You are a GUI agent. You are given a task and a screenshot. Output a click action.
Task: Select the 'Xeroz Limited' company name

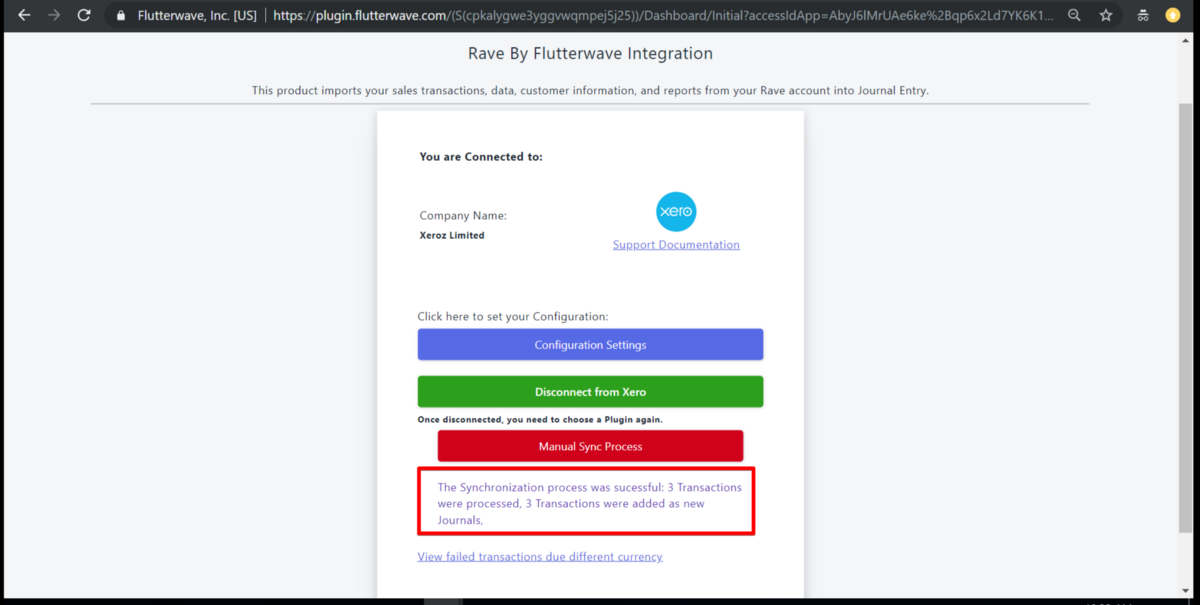452,236
